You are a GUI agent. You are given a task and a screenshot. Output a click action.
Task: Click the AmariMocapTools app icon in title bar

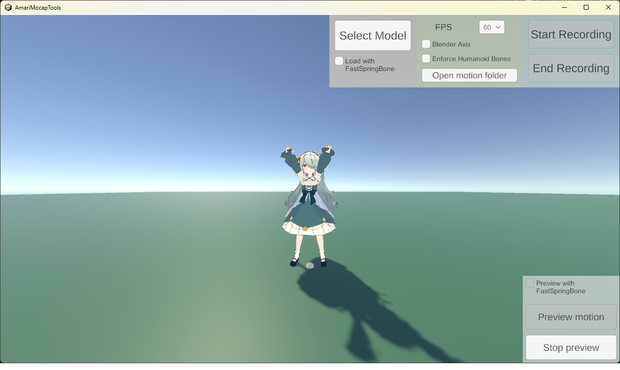pos(8,8)
